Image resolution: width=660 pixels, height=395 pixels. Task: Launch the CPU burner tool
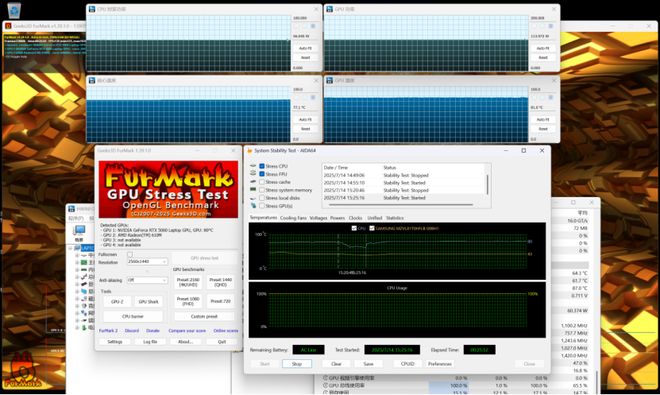click(133, 316)
